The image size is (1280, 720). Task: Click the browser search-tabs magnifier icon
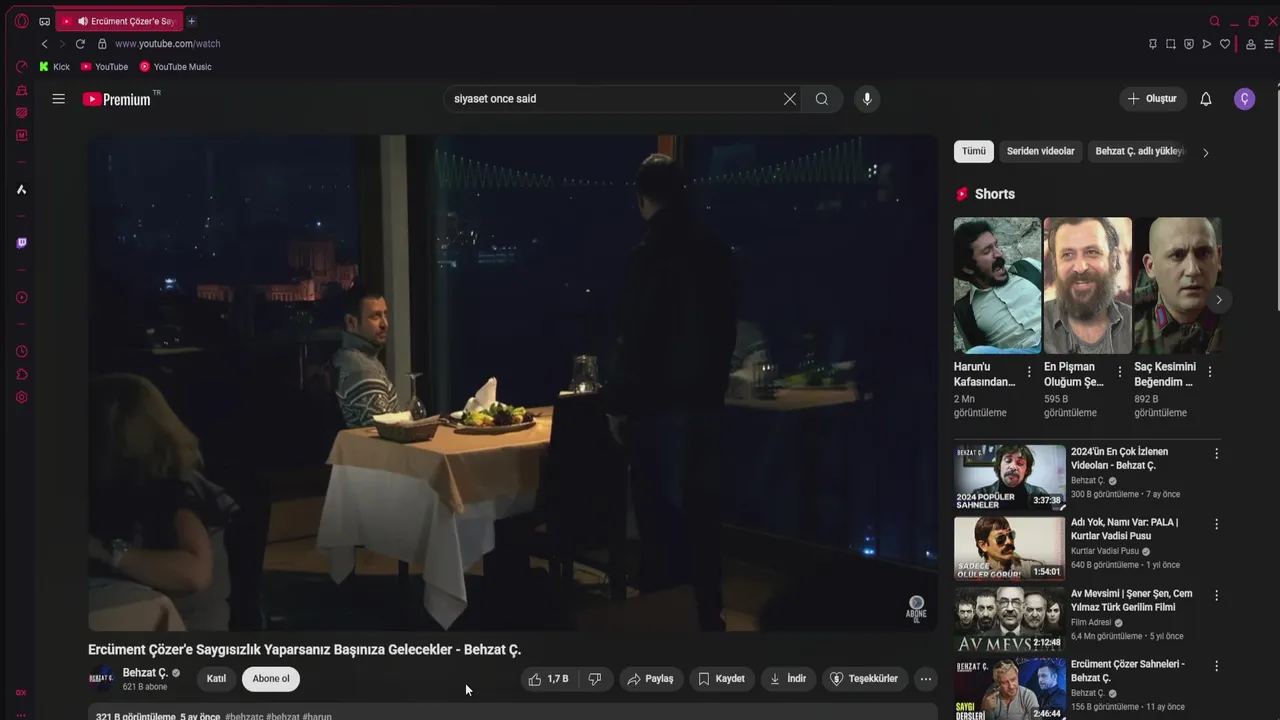tap(1214, 21)
